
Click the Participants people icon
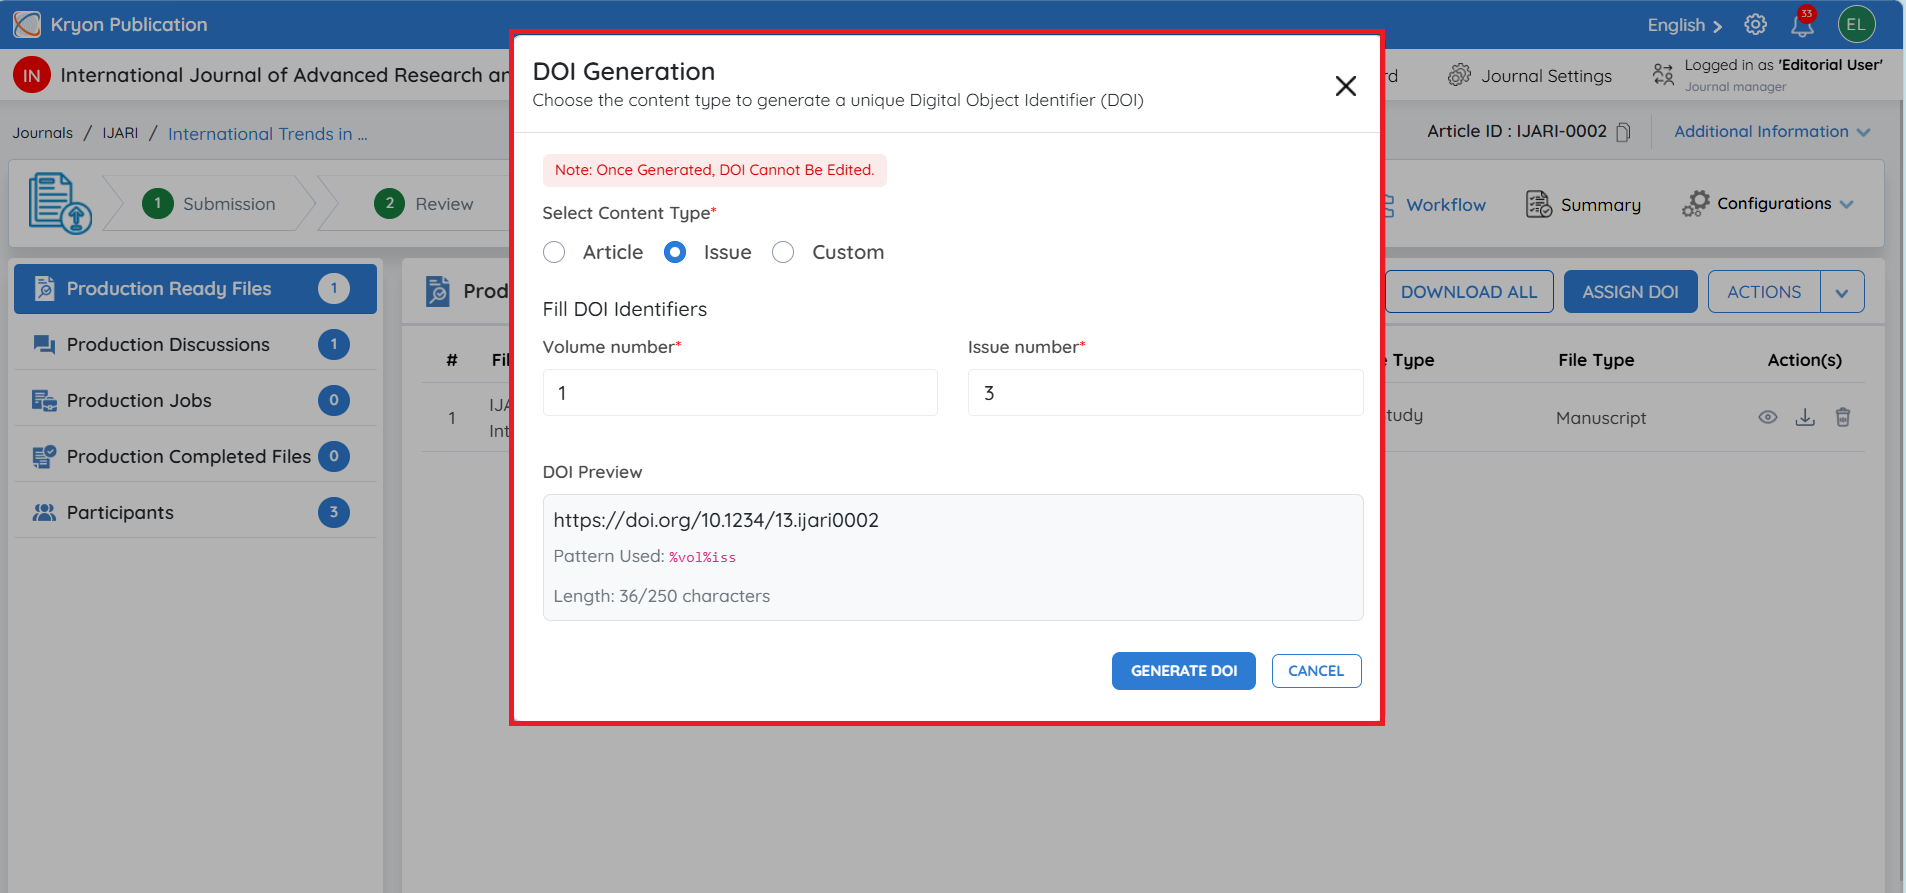[x=44, y=512]
